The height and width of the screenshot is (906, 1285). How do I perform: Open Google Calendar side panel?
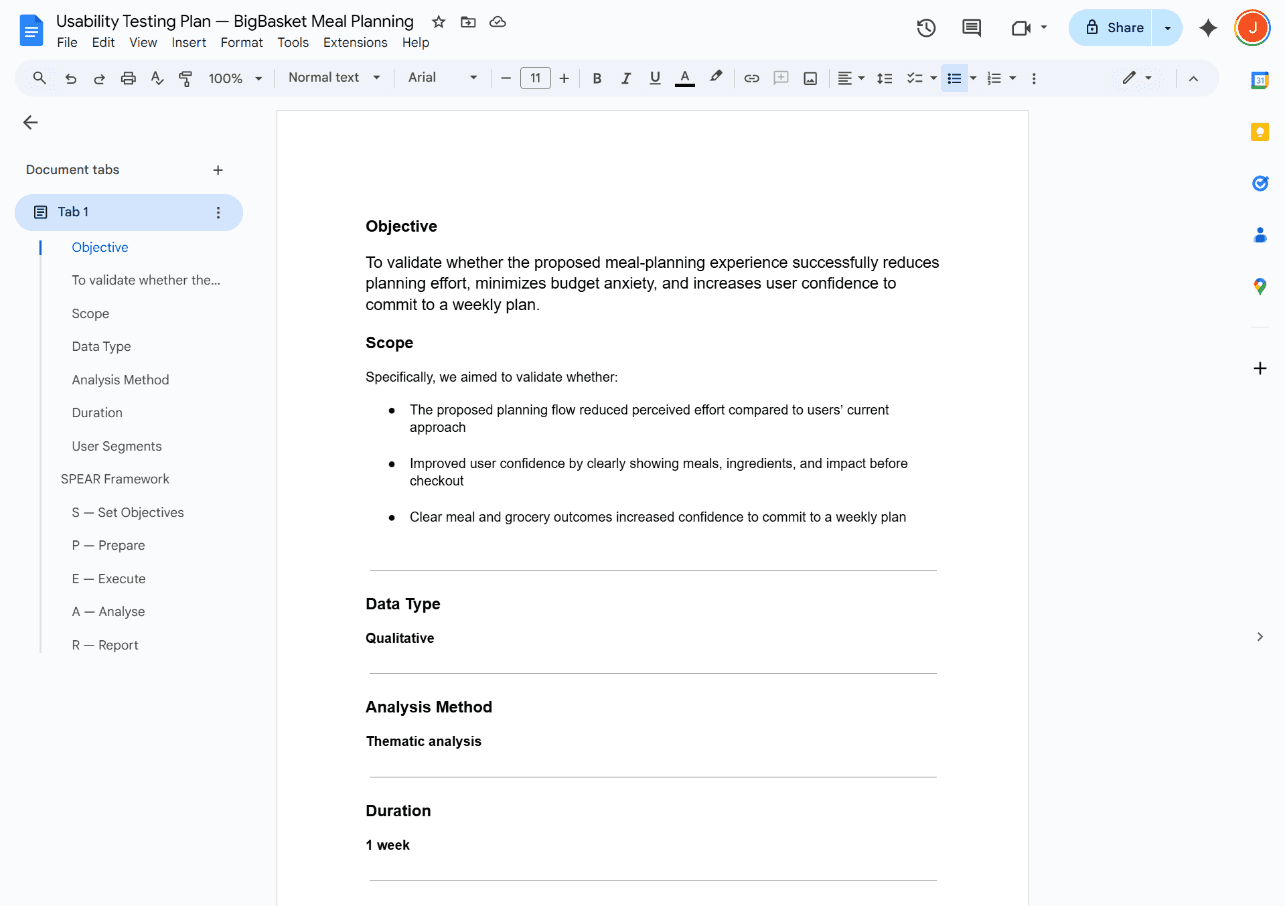1260,81
